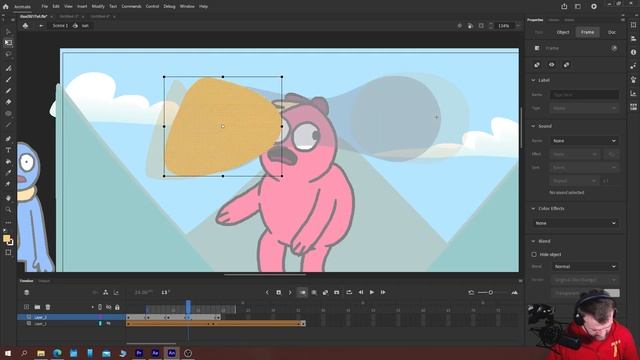Viewport: 640px width, 360px height.
Task: Select the Lasso tool
Action: pyautogui.click(x=8, y=54)
